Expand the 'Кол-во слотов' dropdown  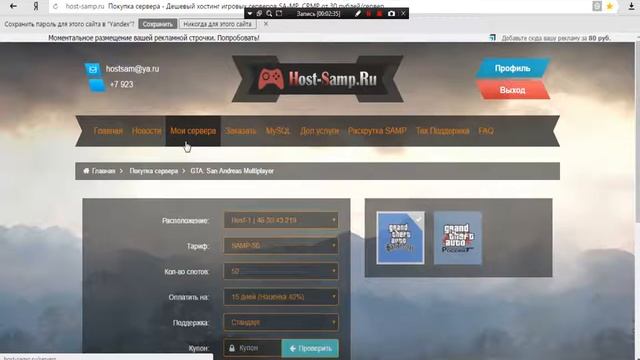point(281,271)
